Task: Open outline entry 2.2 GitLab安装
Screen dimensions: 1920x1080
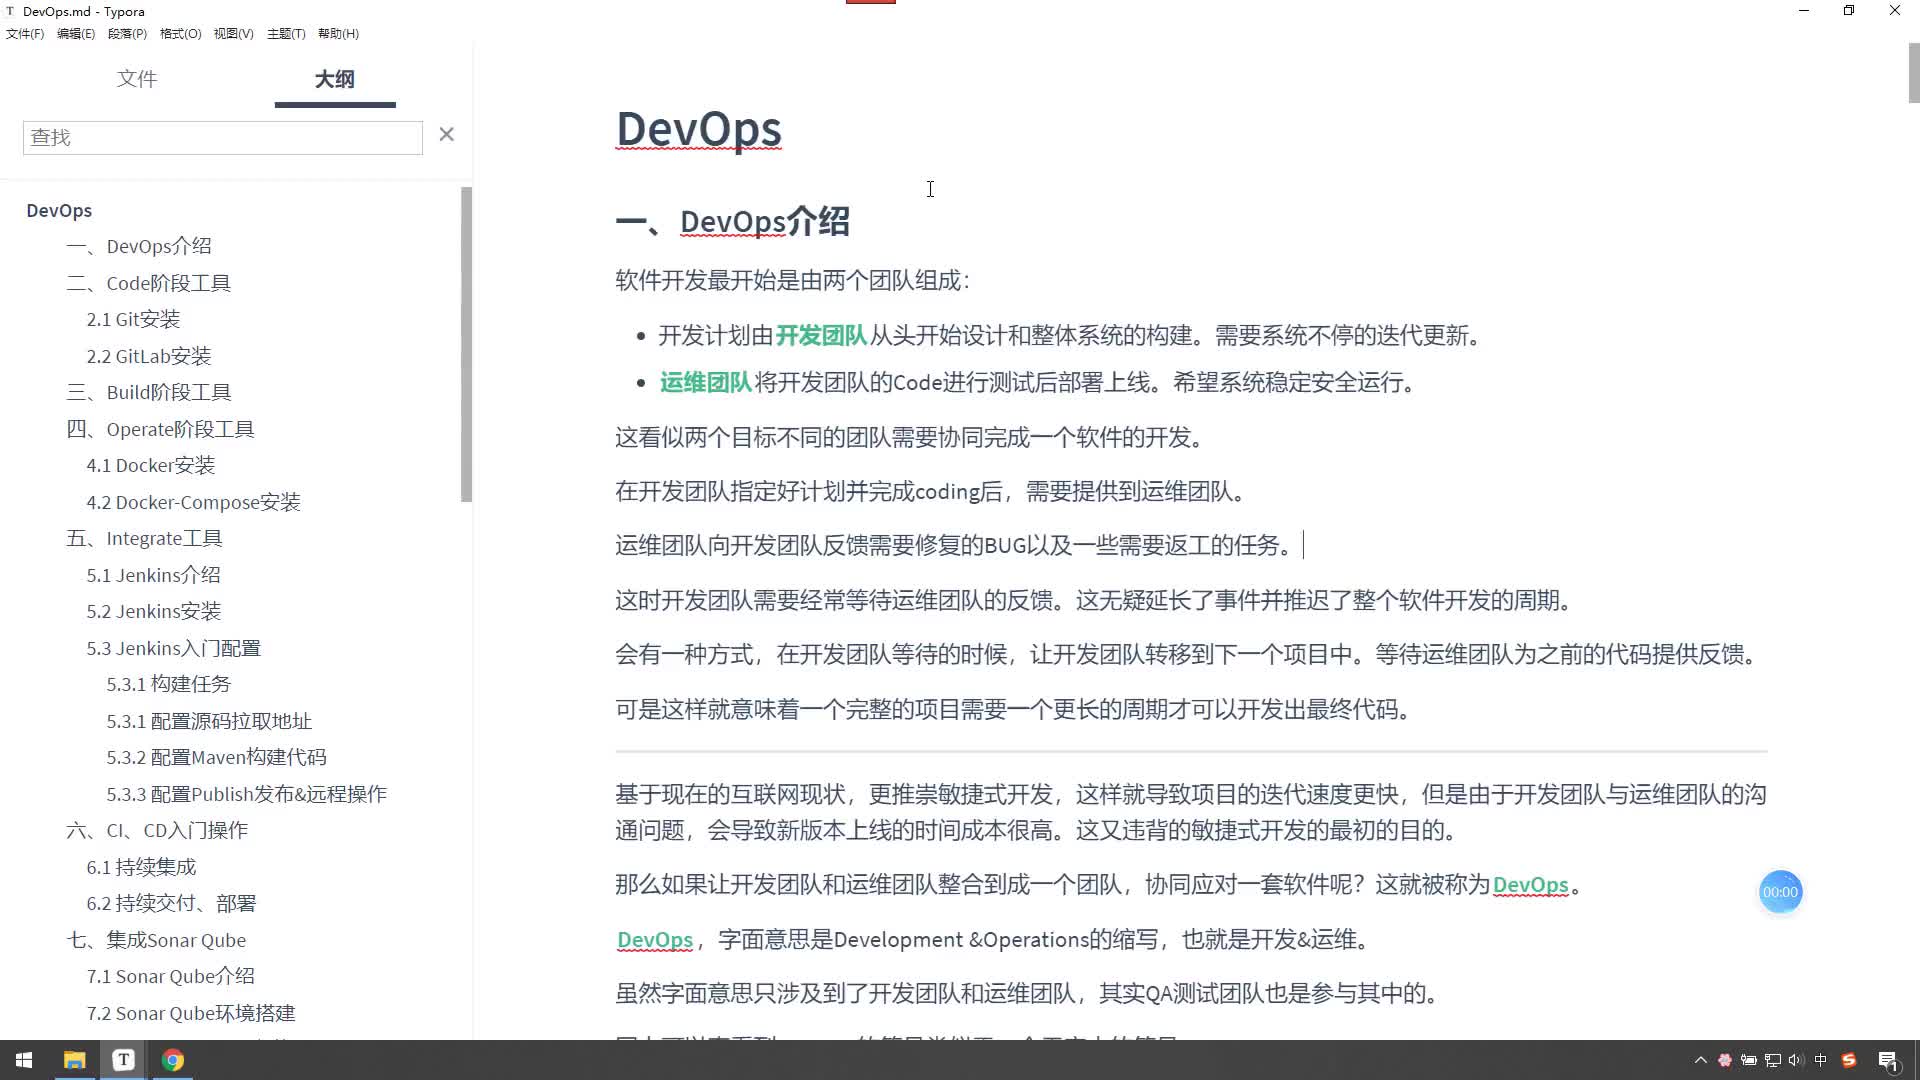Action: (149, 356)
